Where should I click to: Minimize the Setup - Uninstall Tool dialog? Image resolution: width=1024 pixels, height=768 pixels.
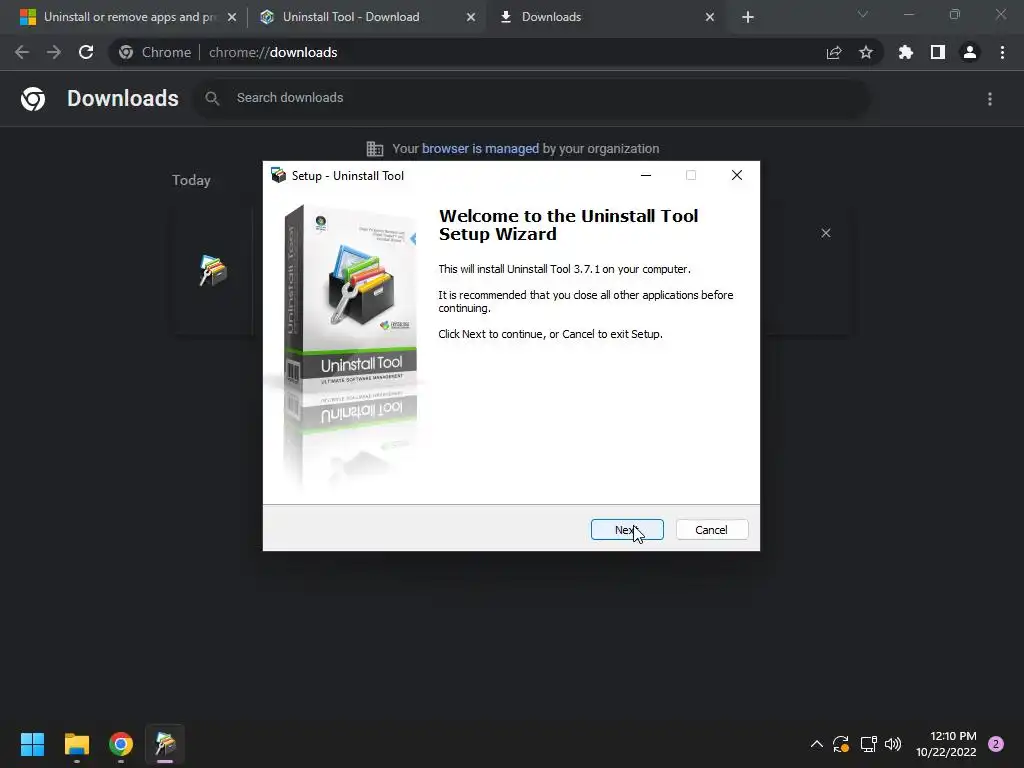pyautogui.click(x=646, y=175)
